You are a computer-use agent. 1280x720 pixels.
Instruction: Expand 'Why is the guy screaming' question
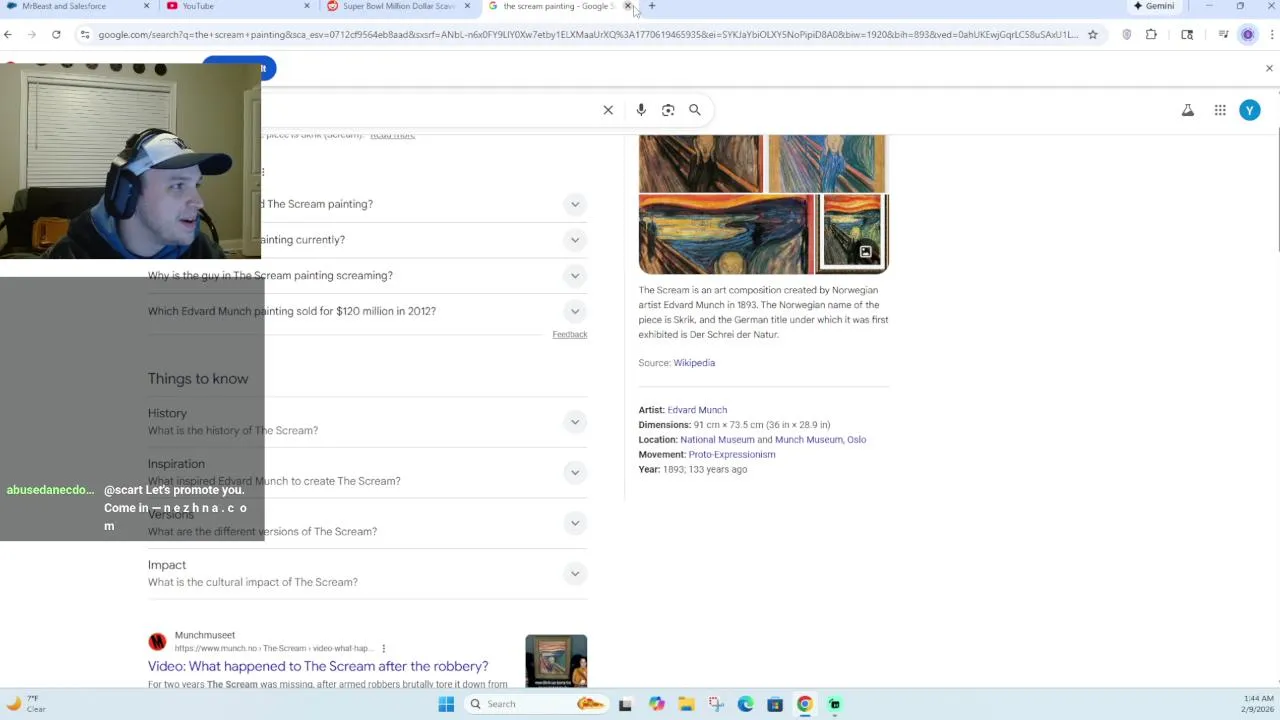tap(575, 275)
